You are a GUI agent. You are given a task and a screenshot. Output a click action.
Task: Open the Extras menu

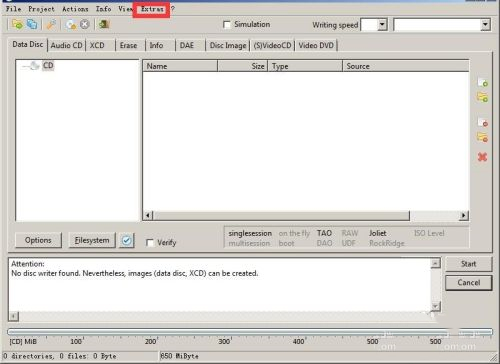tap(152, 9)
